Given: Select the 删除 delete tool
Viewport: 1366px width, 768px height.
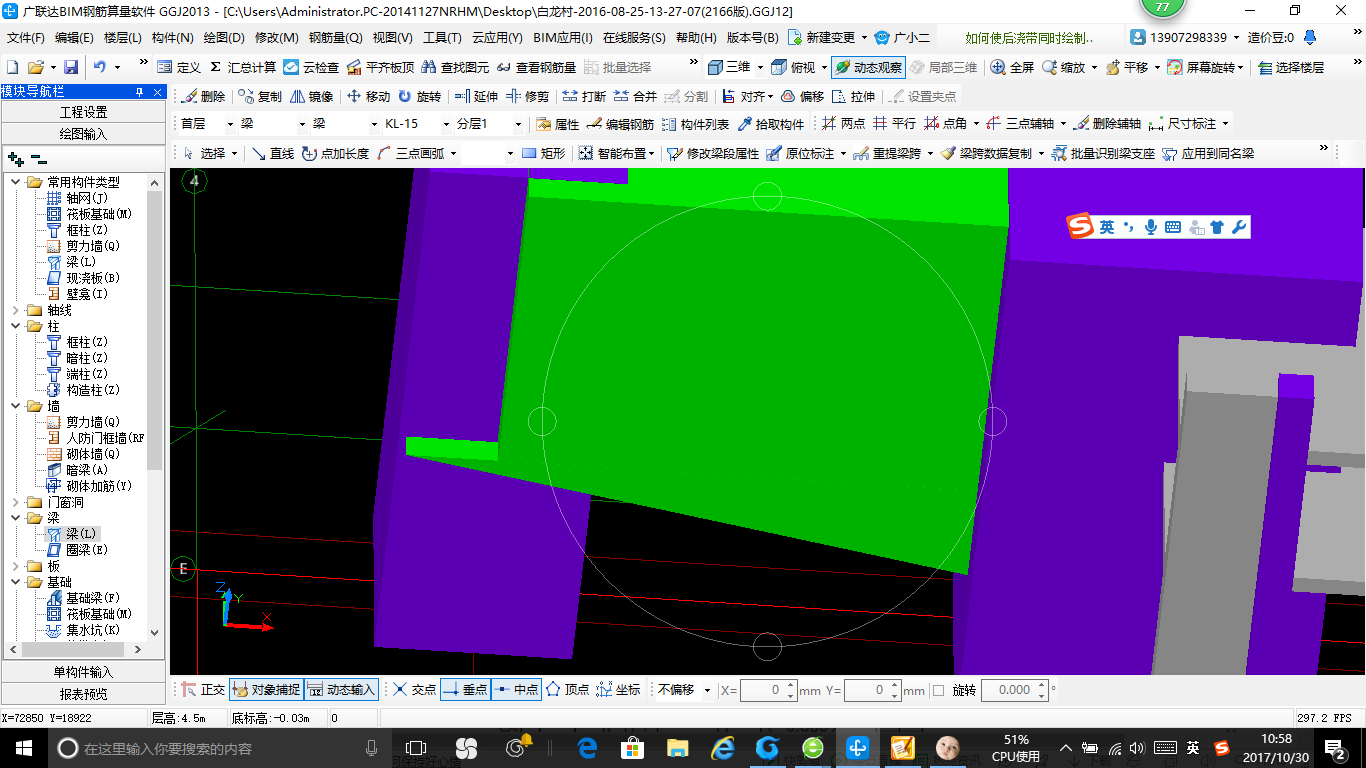Looking at the screenshot, I should coord(203,97).
